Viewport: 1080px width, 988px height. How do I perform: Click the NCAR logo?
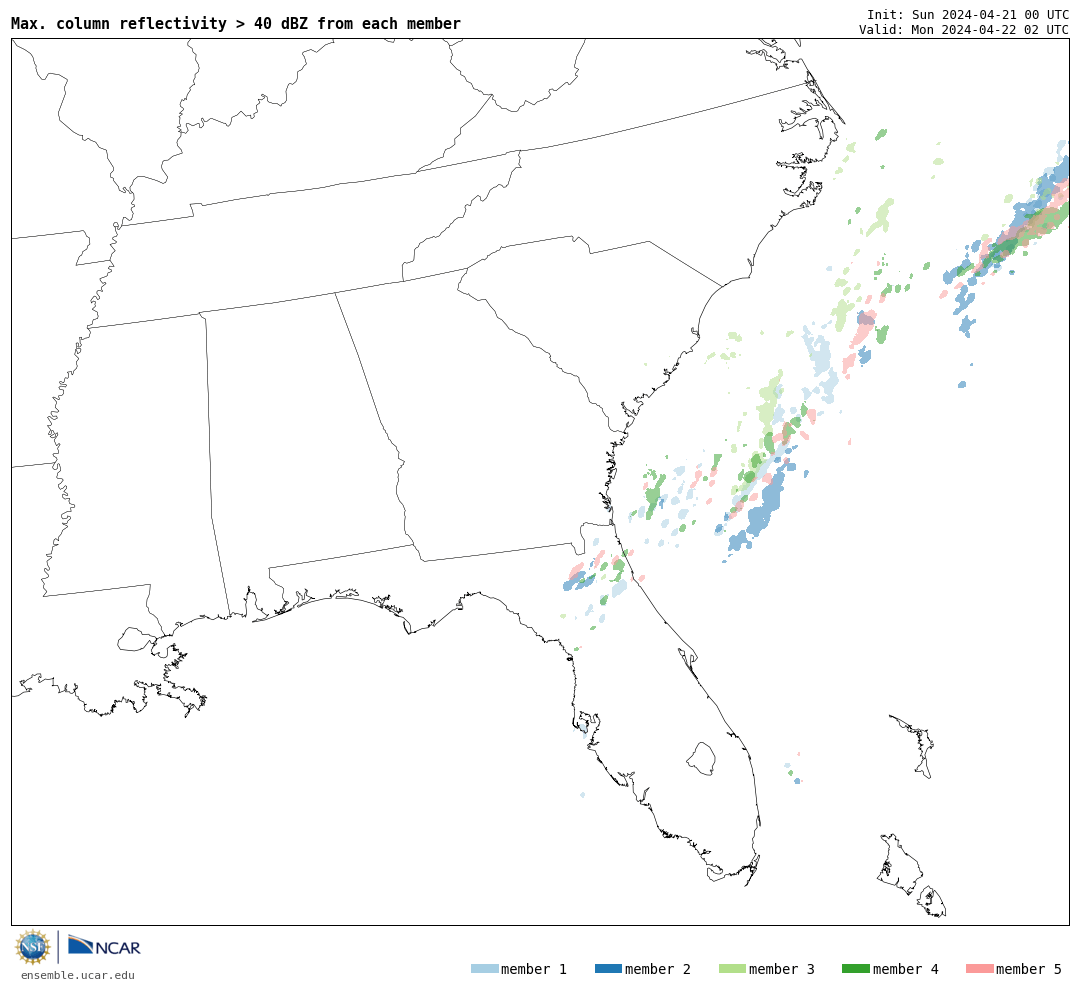[104, 946]
